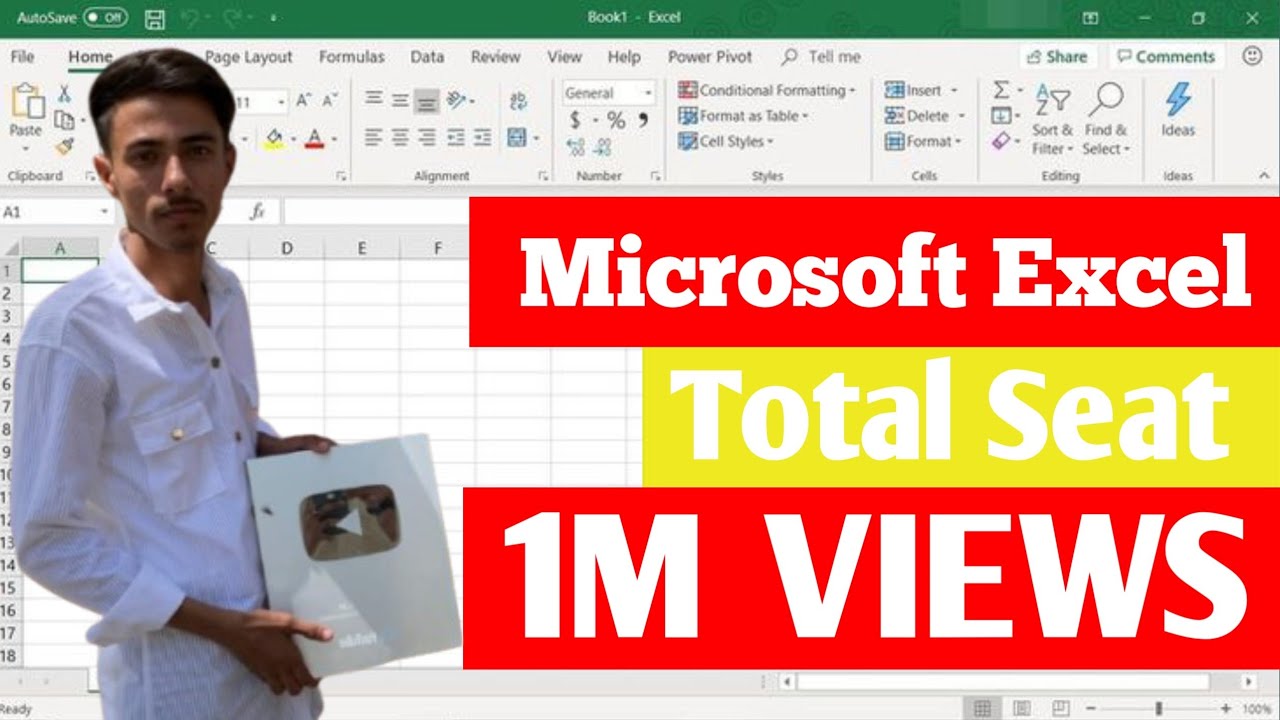Click the Merge & Center icon

(x=517, y=138)
